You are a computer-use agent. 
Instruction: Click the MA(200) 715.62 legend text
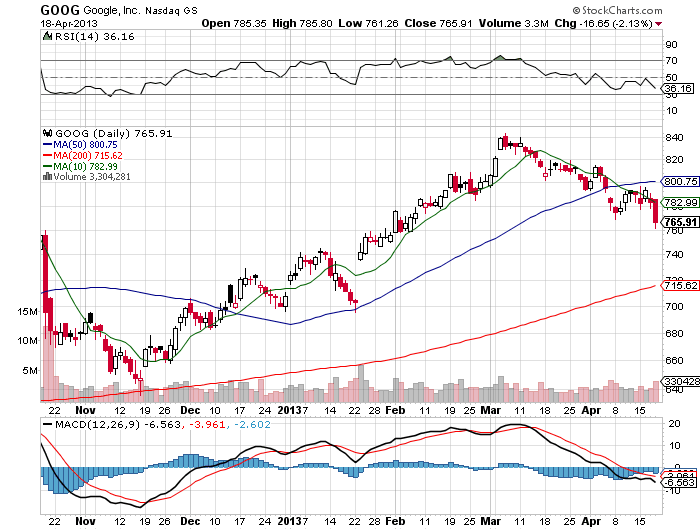pos(88,156)
